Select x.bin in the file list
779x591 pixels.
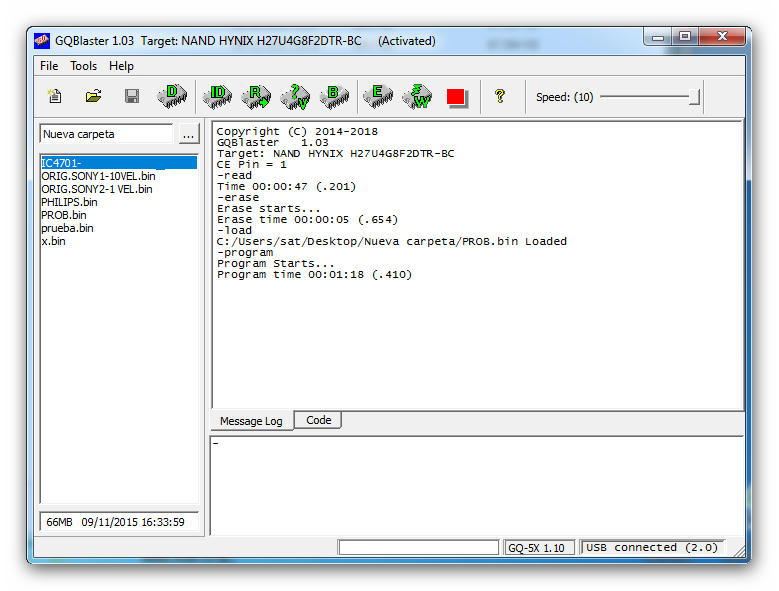click(54, 241)
